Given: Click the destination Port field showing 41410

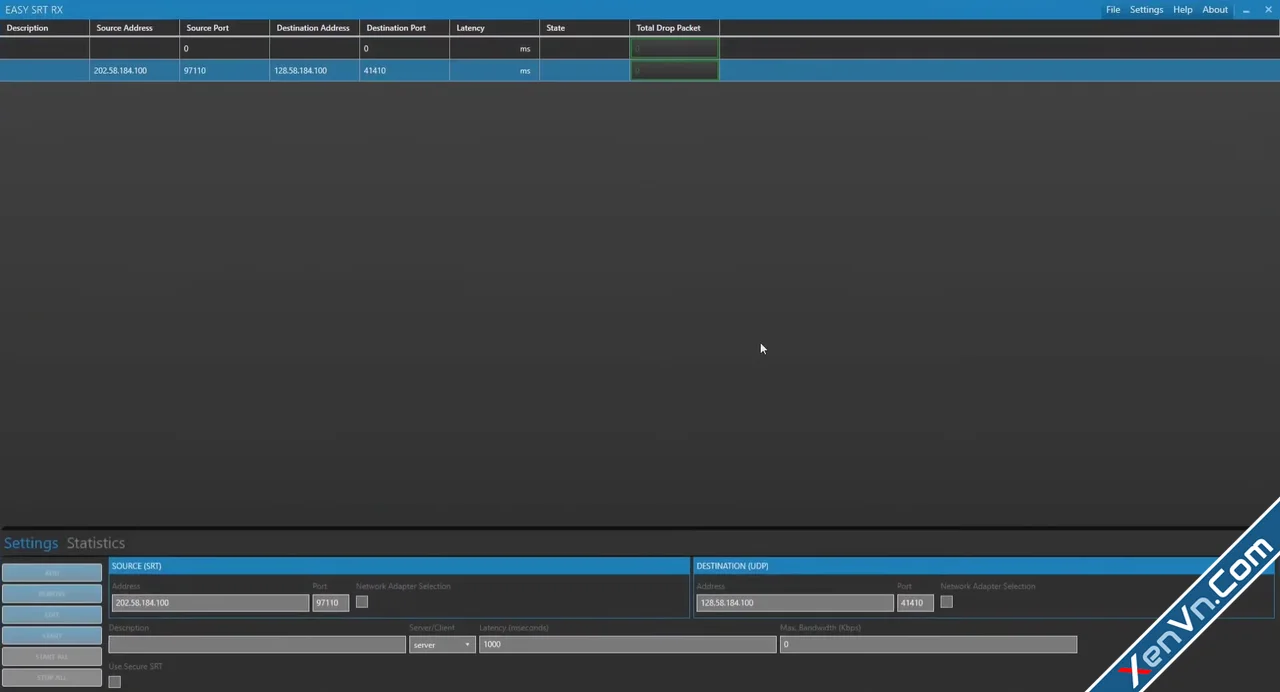Looking at the screenshot, I should (915, 603).
